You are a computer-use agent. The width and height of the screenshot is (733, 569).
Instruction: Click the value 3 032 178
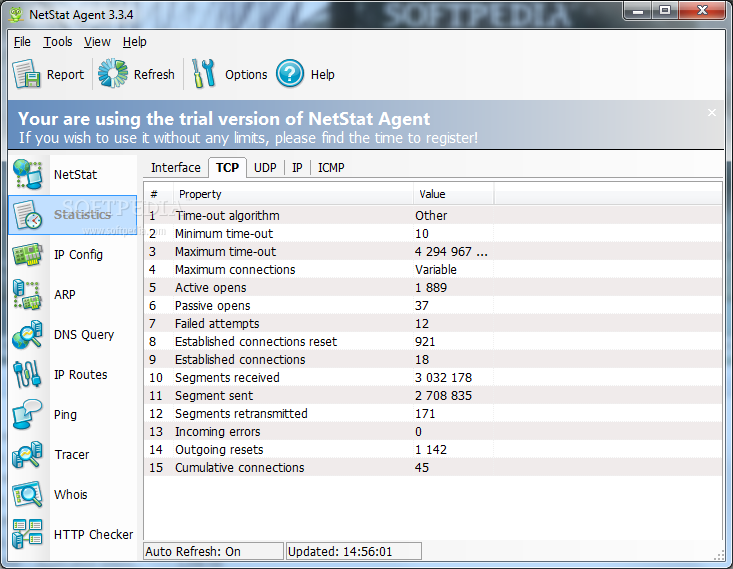click(443, 377)
